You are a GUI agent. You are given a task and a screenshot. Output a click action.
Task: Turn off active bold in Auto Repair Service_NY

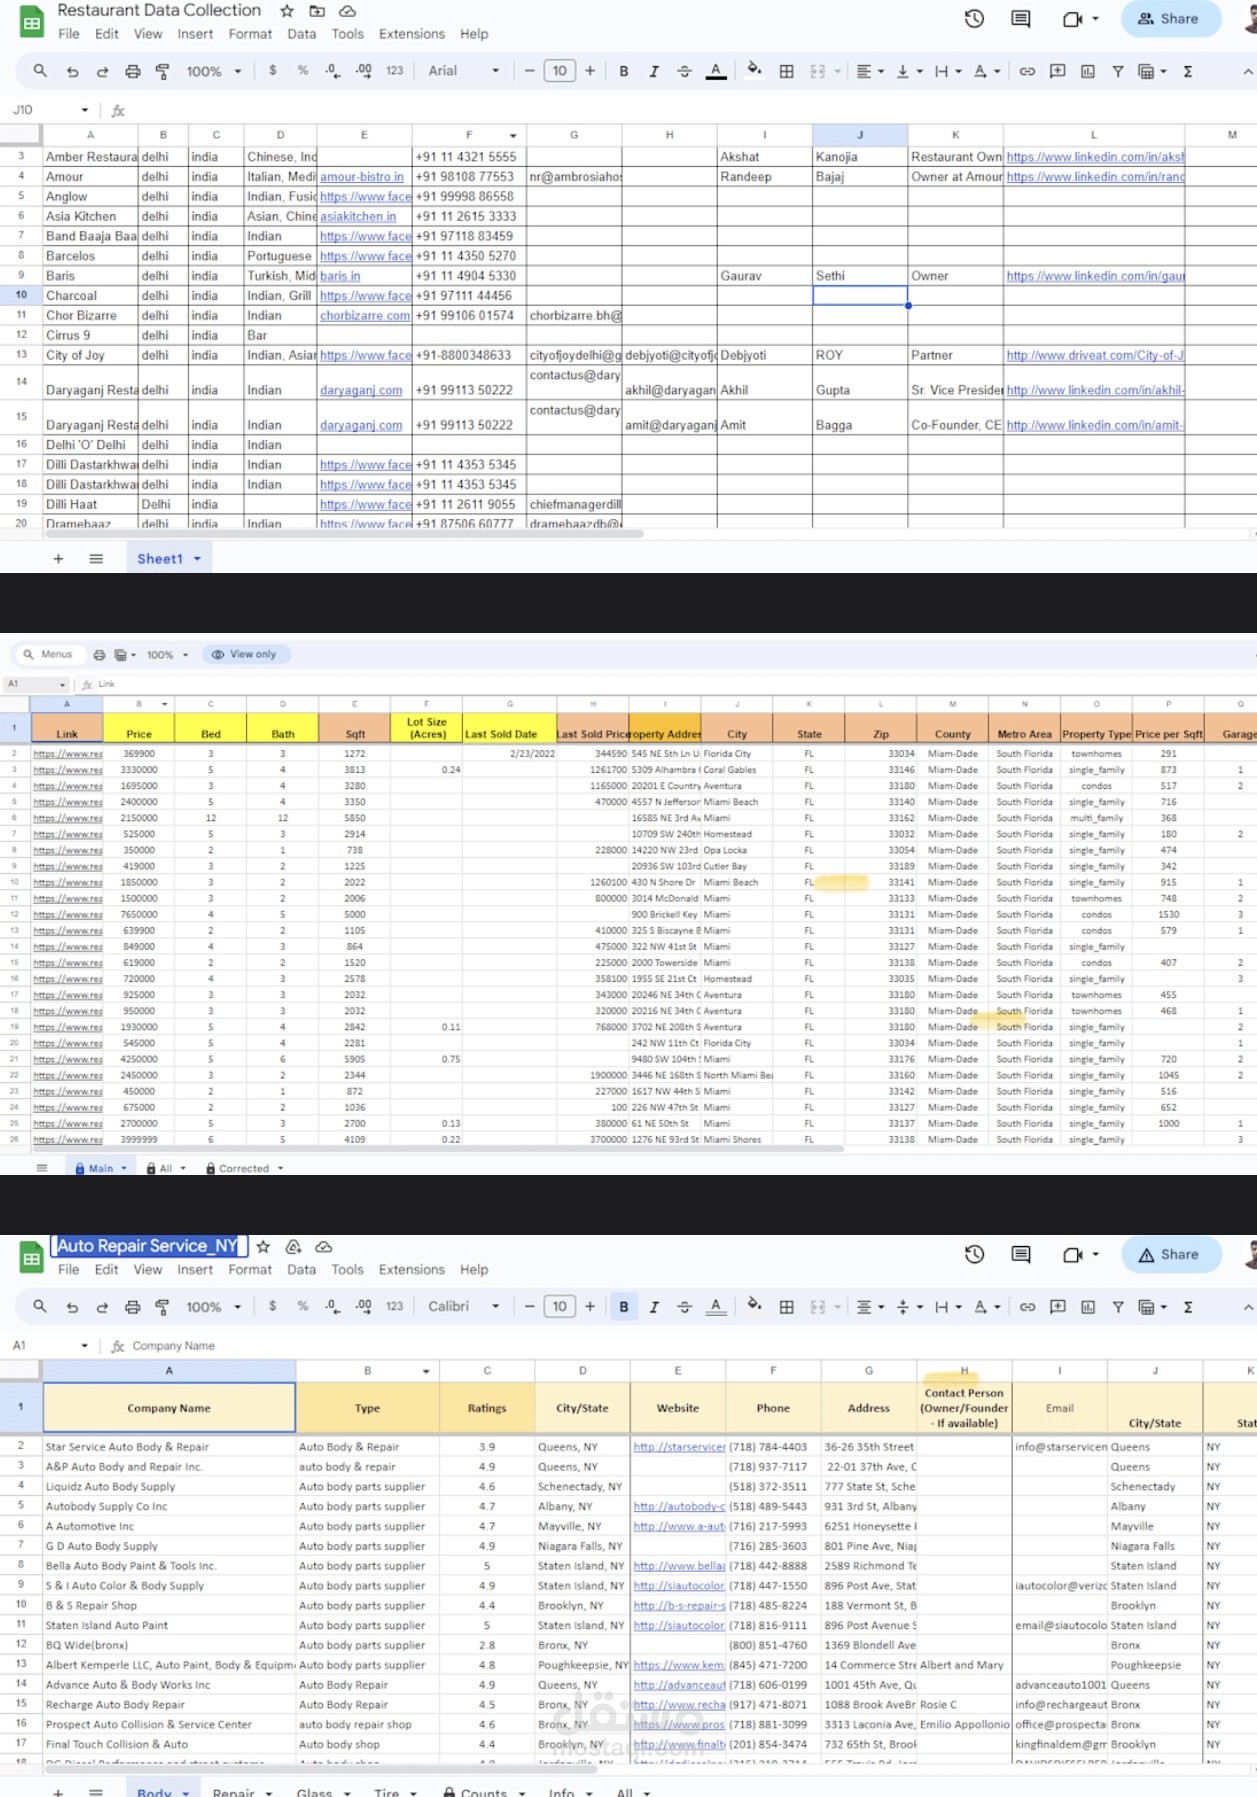tap(624, 1307)
